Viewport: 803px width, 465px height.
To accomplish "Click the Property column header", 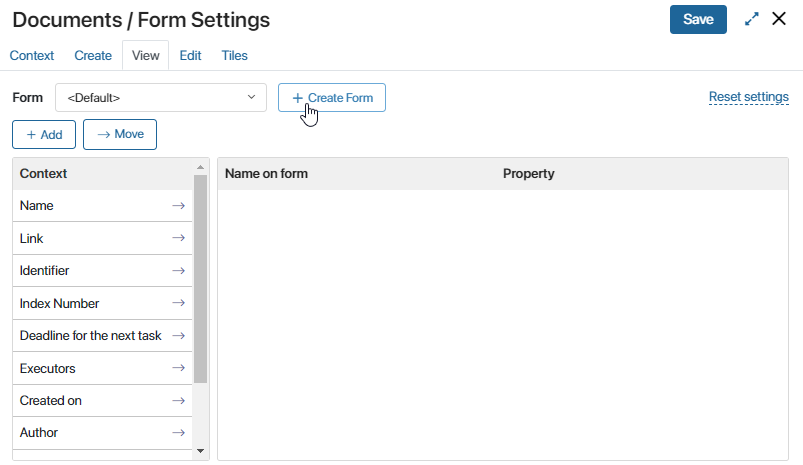I will tap(529, 174).
